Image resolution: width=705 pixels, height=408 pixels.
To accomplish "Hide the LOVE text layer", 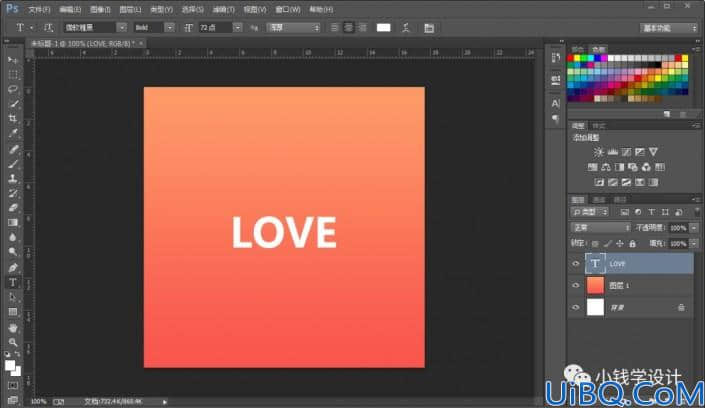I will point(576,264).
